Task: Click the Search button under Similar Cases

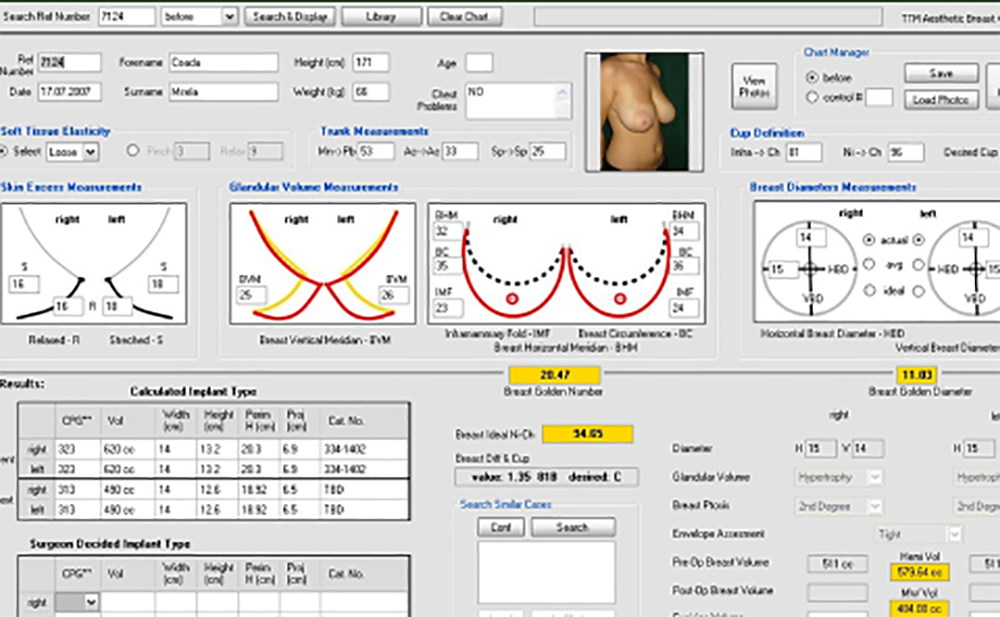Action: [572, 527]
